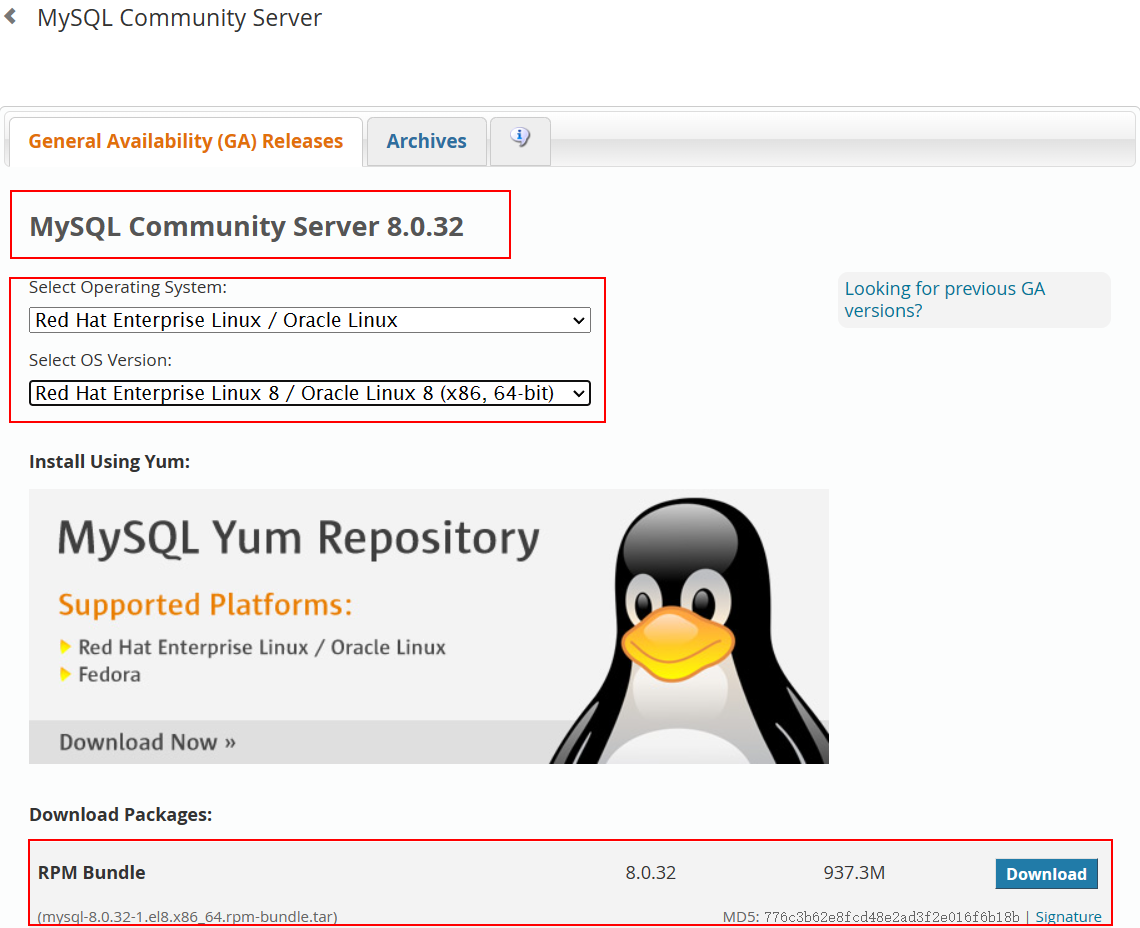Image resolution: width=1140 pixels, height=928 pixels.
Task: Click the MySQL Yum Repository banner
Action: pos(429,626)
